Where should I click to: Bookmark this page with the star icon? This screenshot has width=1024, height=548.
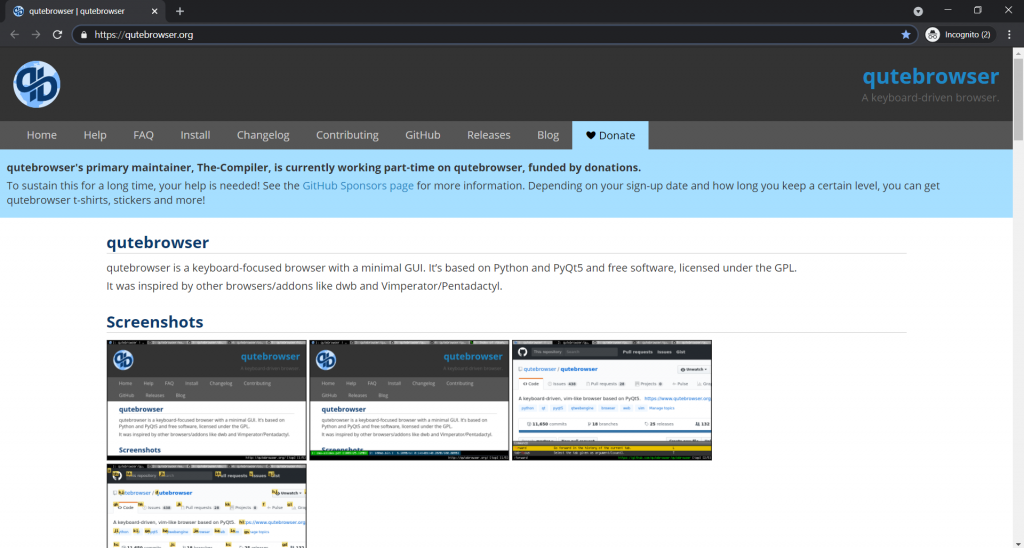(x=906, y=34)
